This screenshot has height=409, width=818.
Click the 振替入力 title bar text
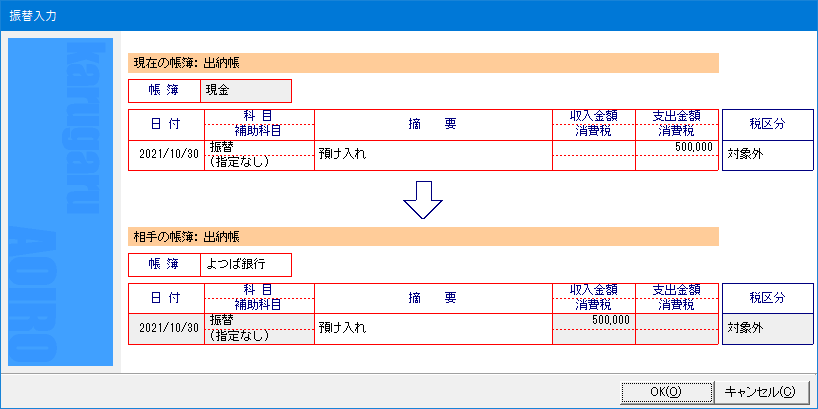point(33,16)
